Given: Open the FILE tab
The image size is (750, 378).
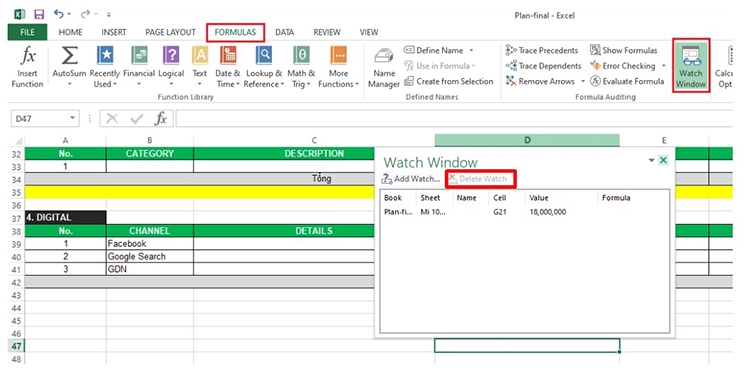Looking at the screenshot, I should 27,32.
